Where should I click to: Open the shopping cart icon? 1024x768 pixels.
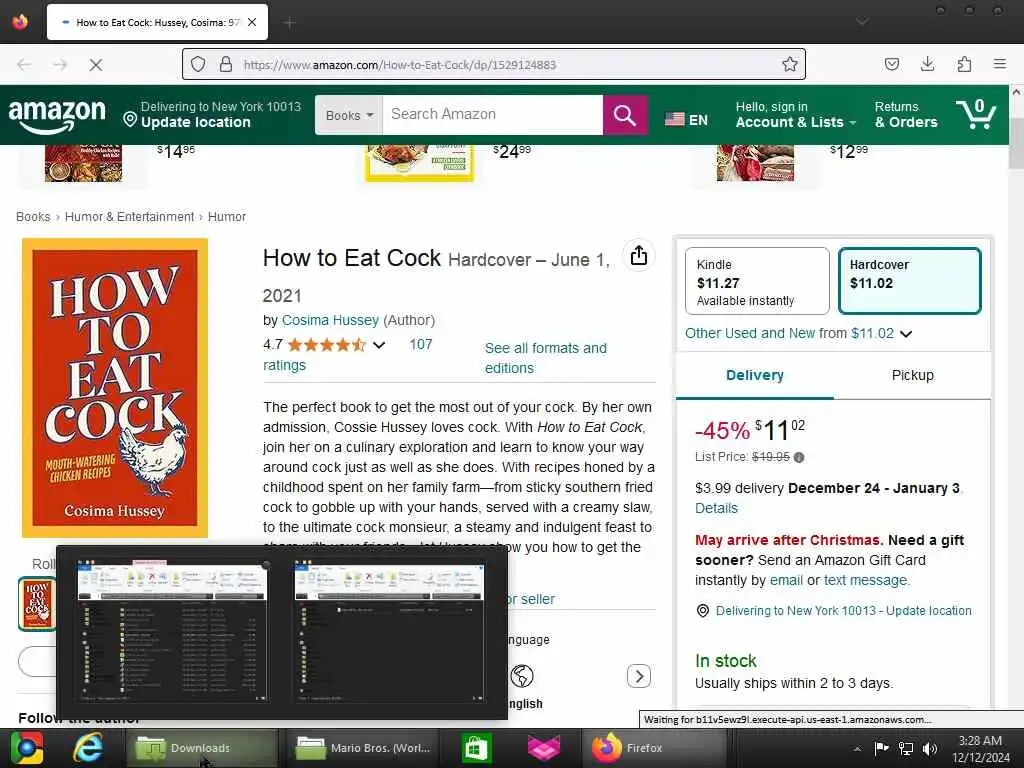click(x=976, y=114)
